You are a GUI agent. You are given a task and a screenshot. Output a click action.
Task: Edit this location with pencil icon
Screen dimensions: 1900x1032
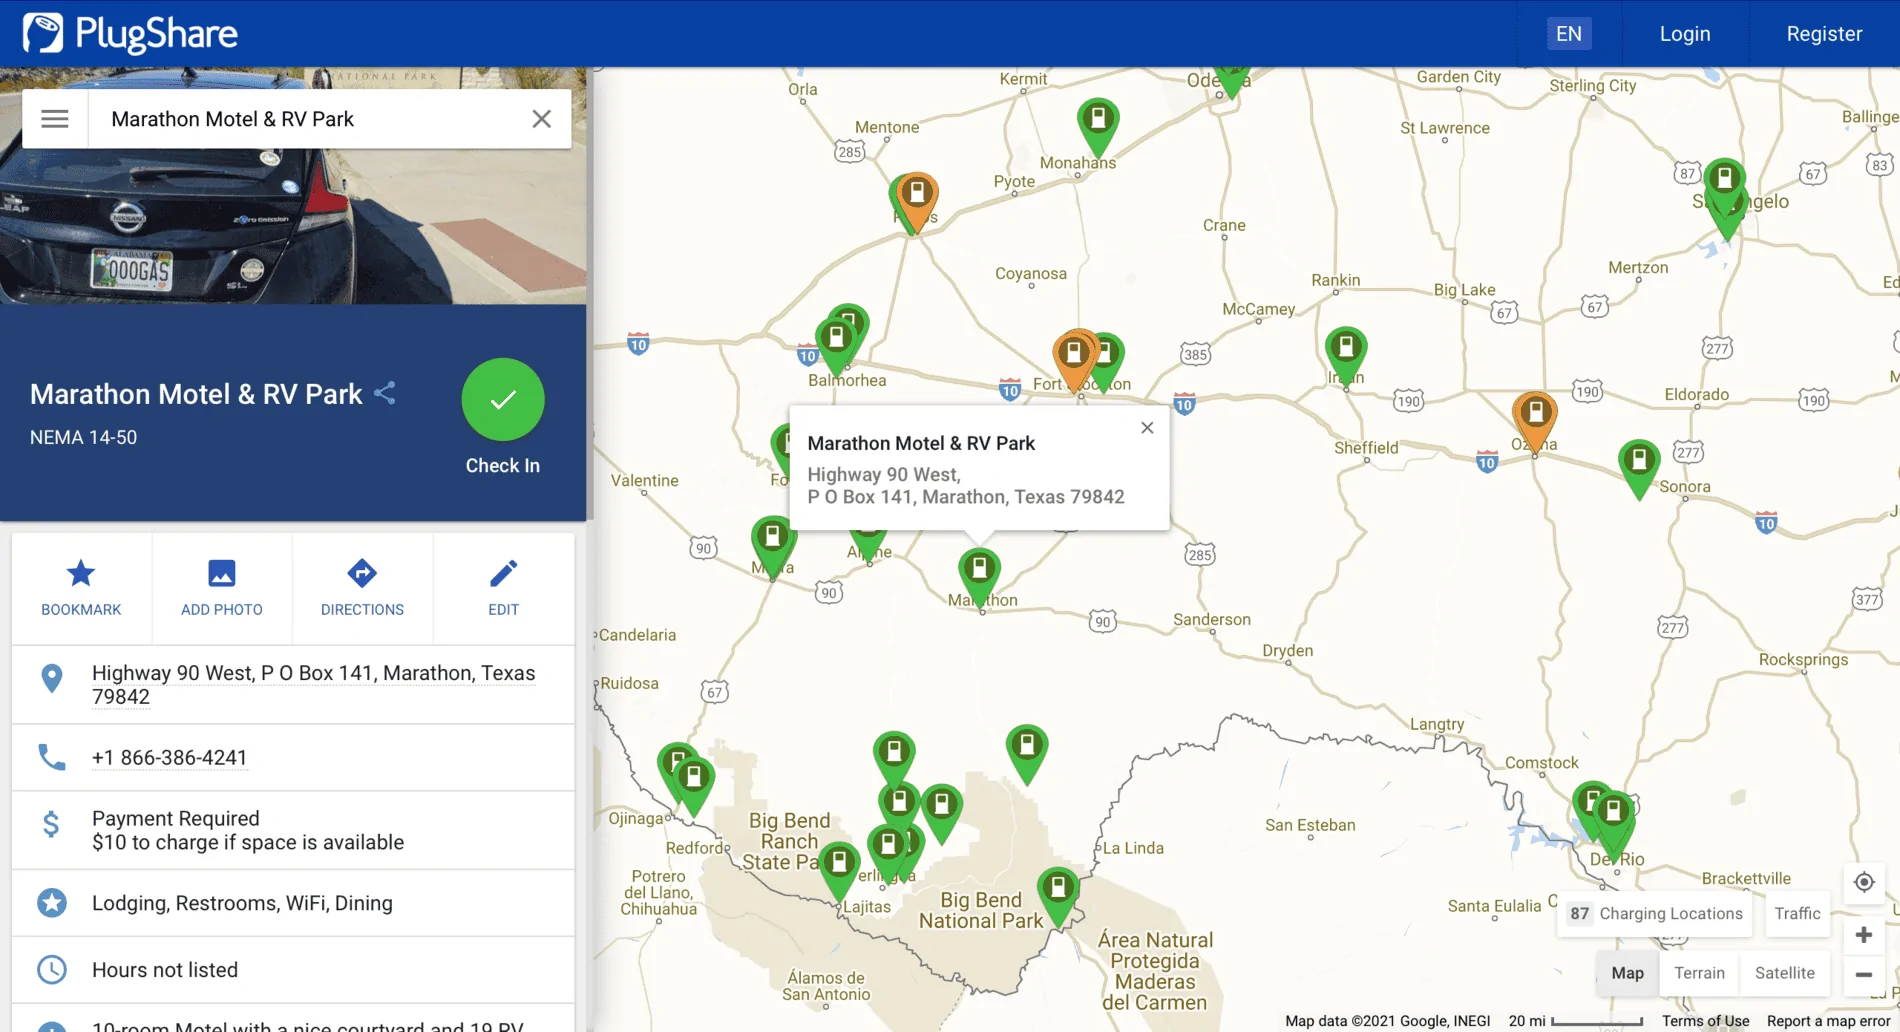tap(503, 588)
